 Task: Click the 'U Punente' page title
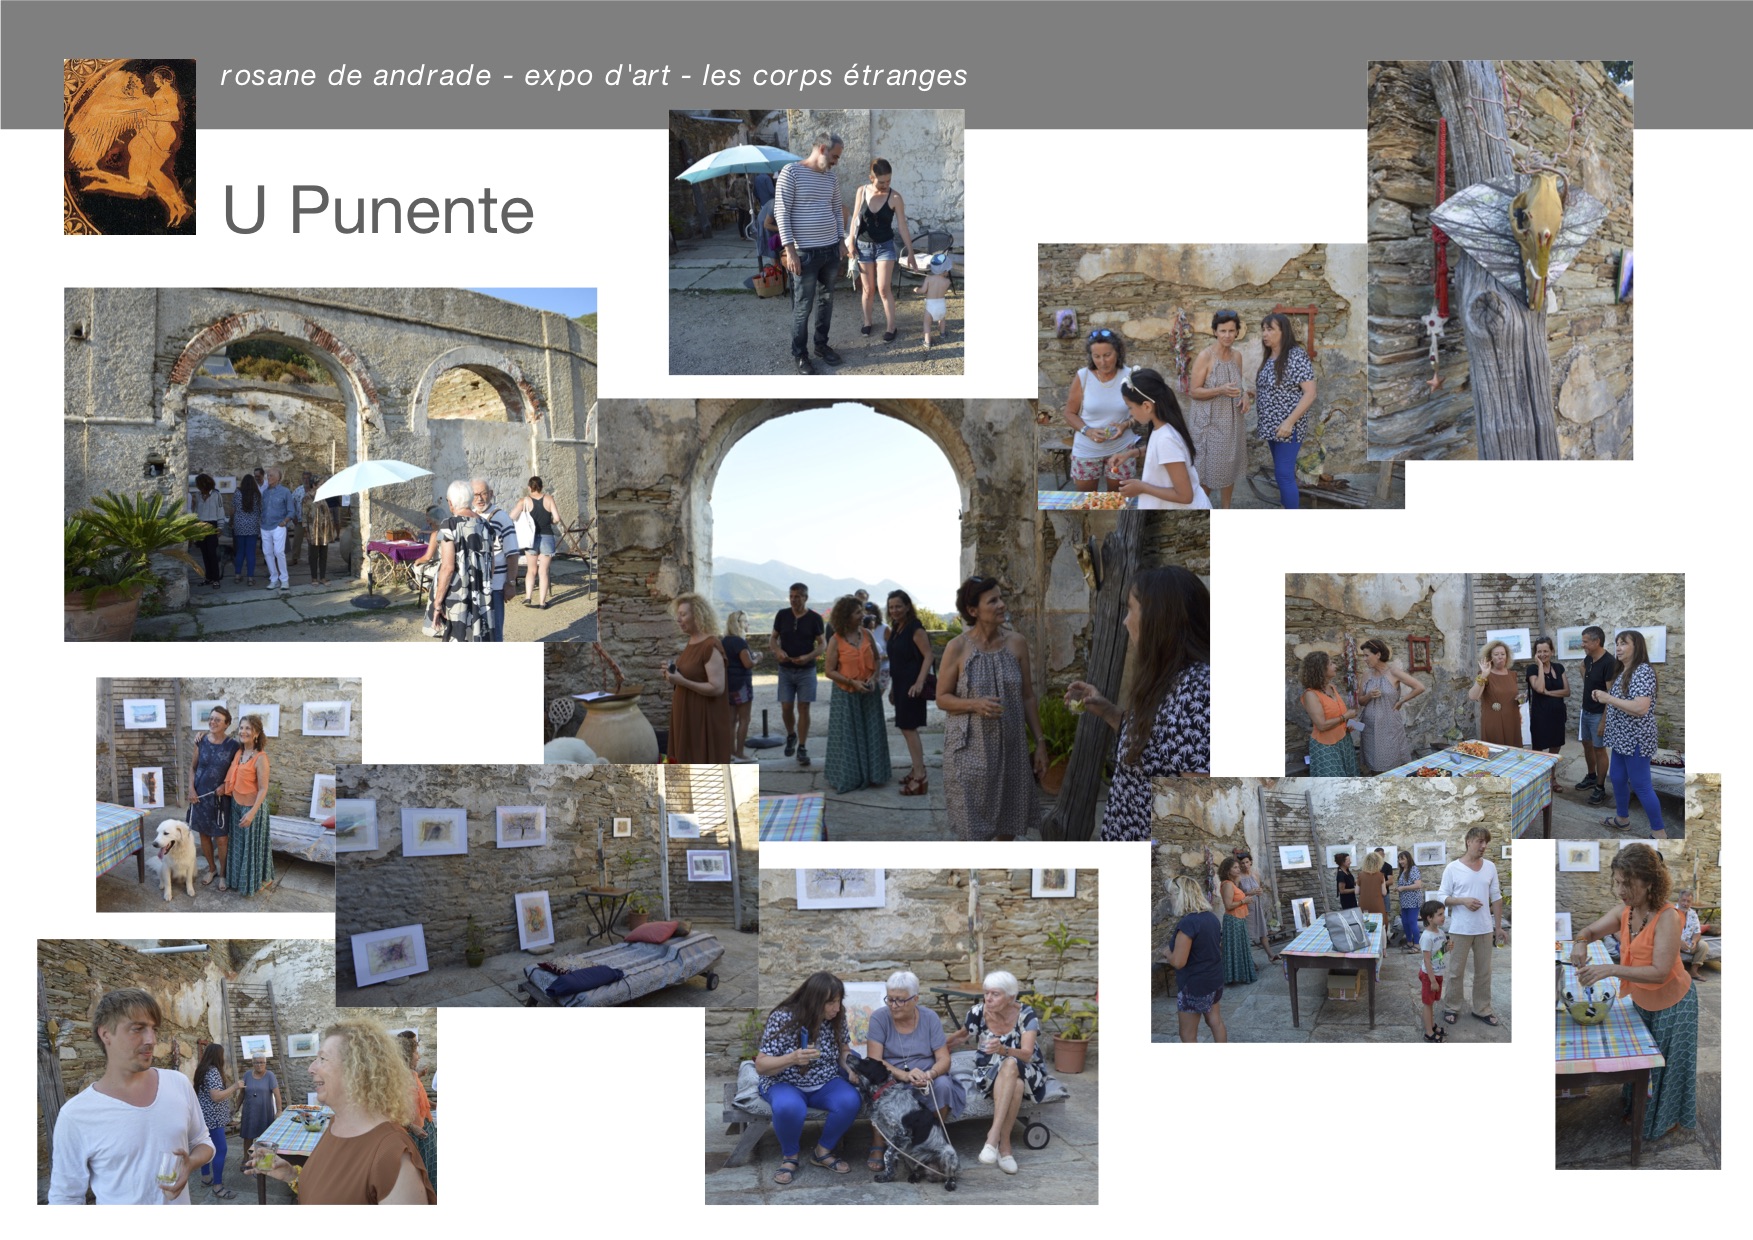tap(378, 210)
